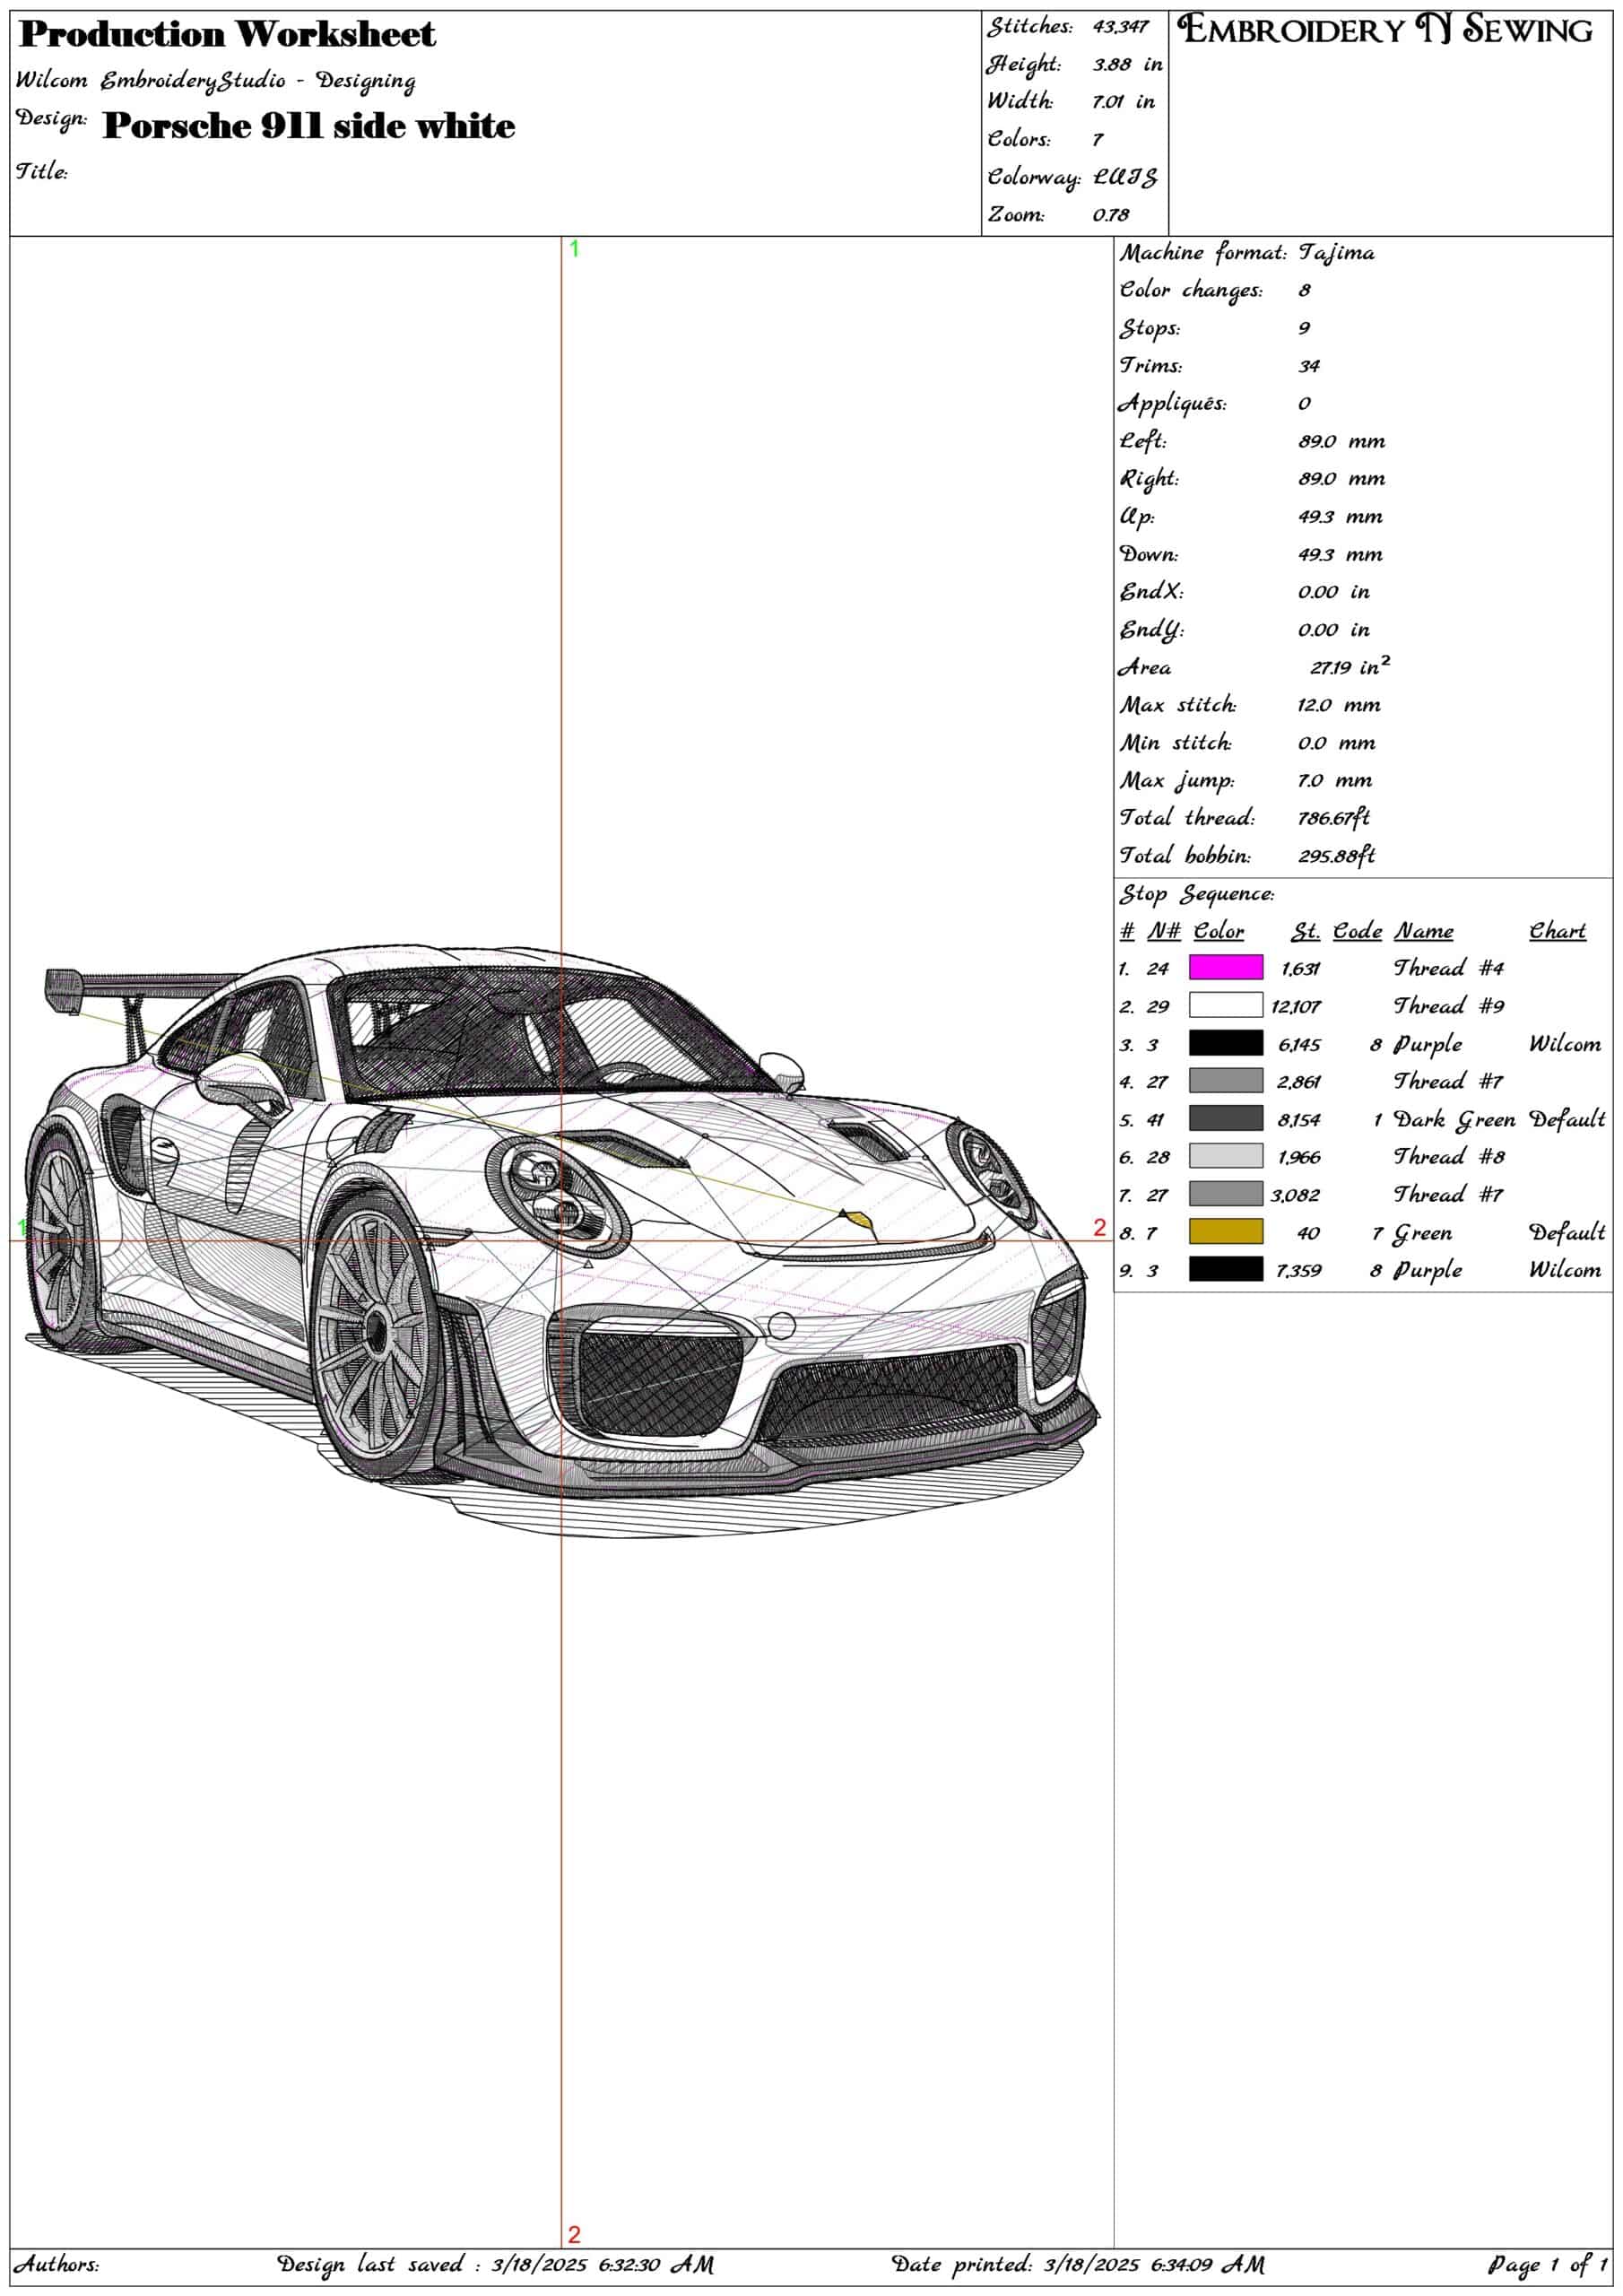Click the white swatch for Thread #9
Screen dimensions: 1623x2296
click(x=1225, y=1005)
